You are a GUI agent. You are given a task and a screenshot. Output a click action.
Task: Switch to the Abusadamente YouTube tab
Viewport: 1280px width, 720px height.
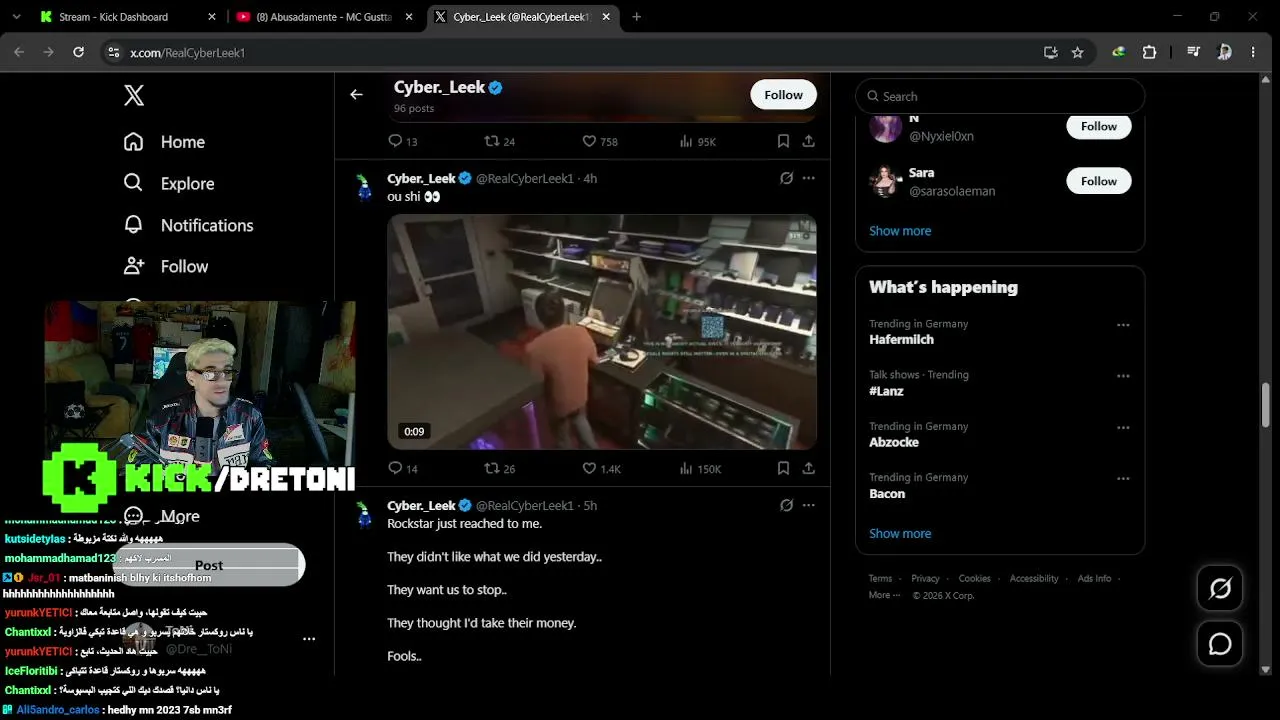point(325,17)
